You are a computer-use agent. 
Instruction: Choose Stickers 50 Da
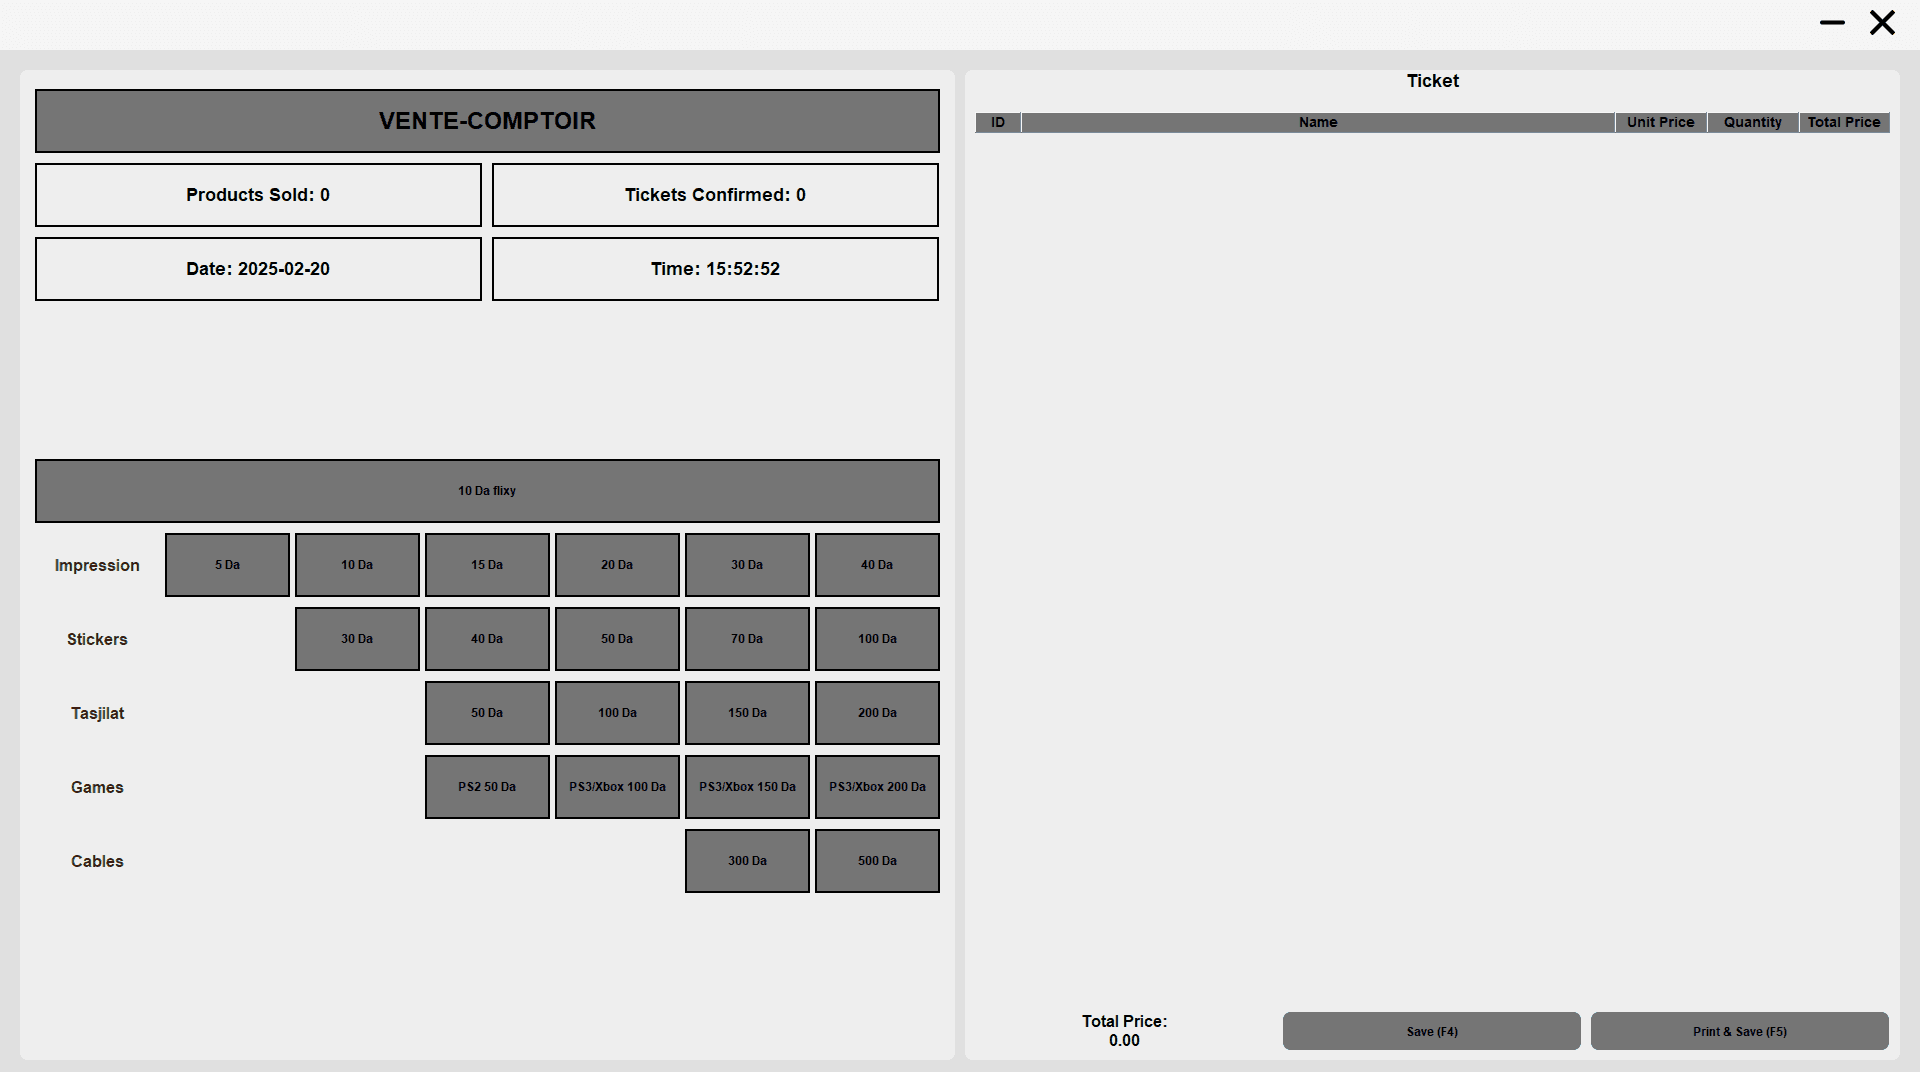pos(617,639)
